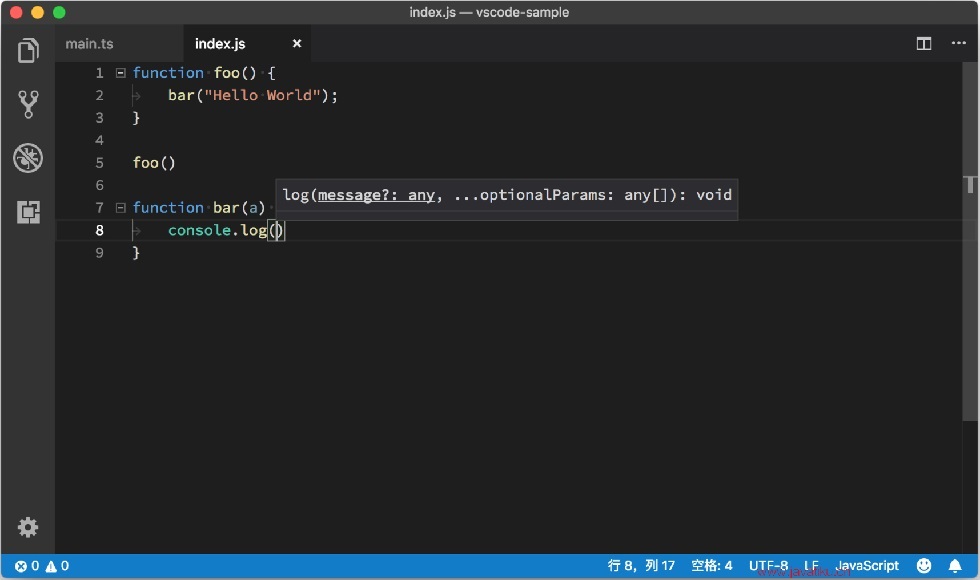Click the "Hello World" string

pyautogui.click(x=262, y=95)
